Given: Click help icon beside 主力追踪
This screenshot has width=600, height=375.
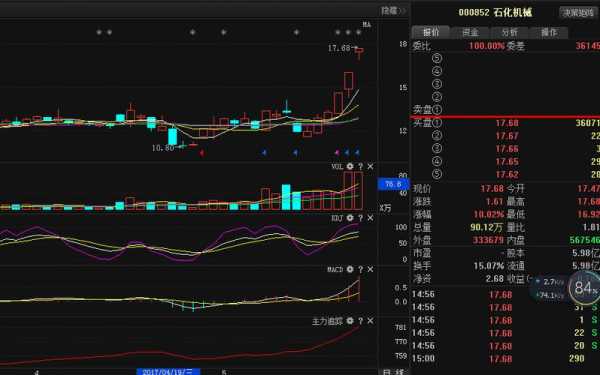Looking at the screenshot, I should point(360,321).
